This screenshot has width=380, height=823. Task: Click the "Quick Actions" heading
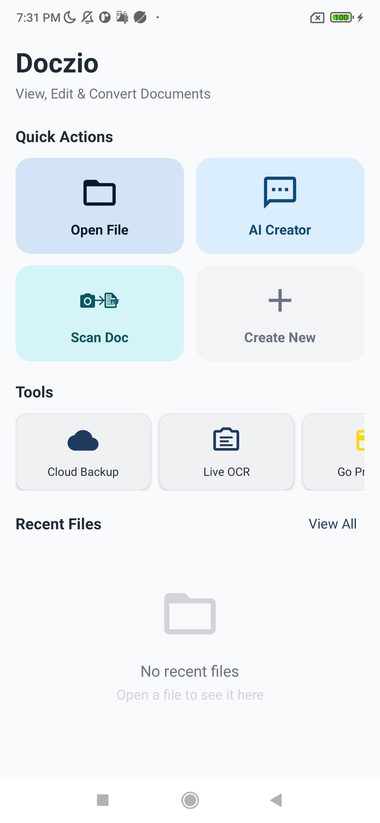[64, 137]
